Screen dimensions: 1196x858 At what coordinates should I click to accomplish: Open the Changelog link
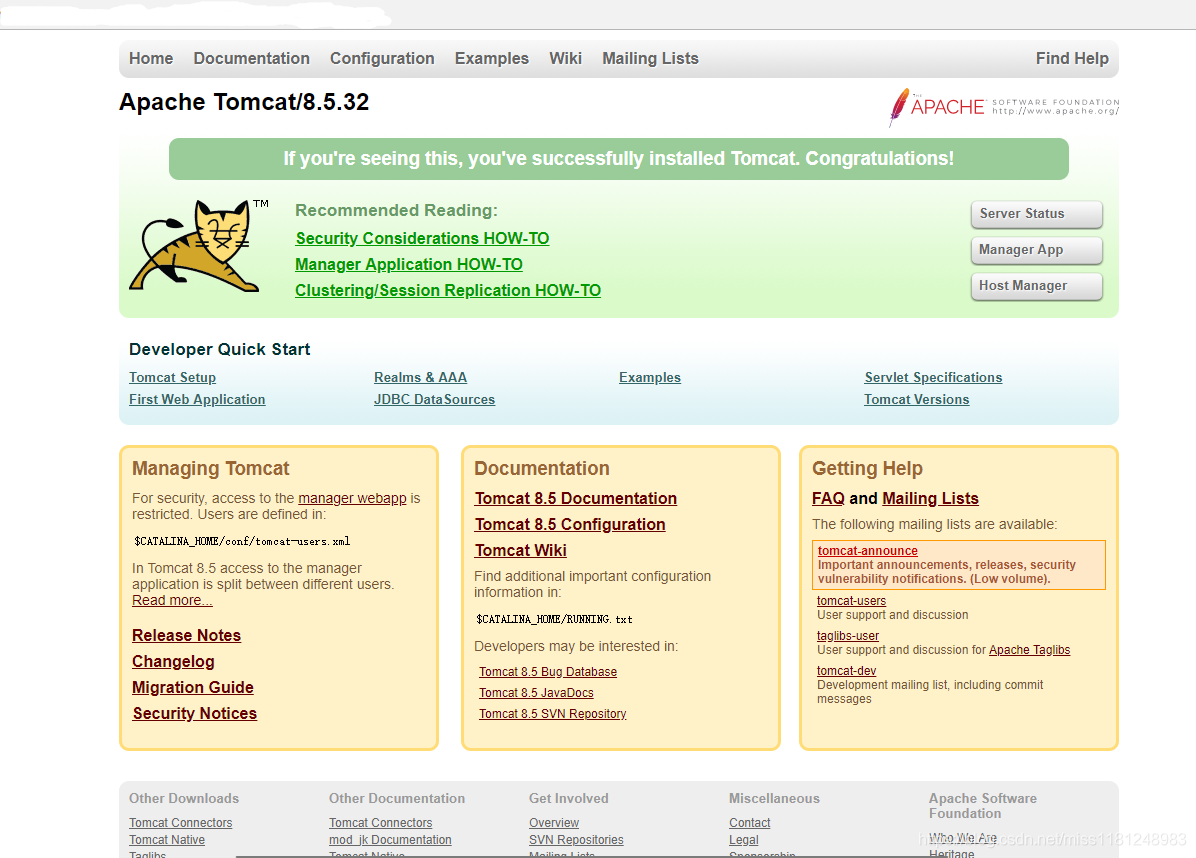tap(173, 661)
